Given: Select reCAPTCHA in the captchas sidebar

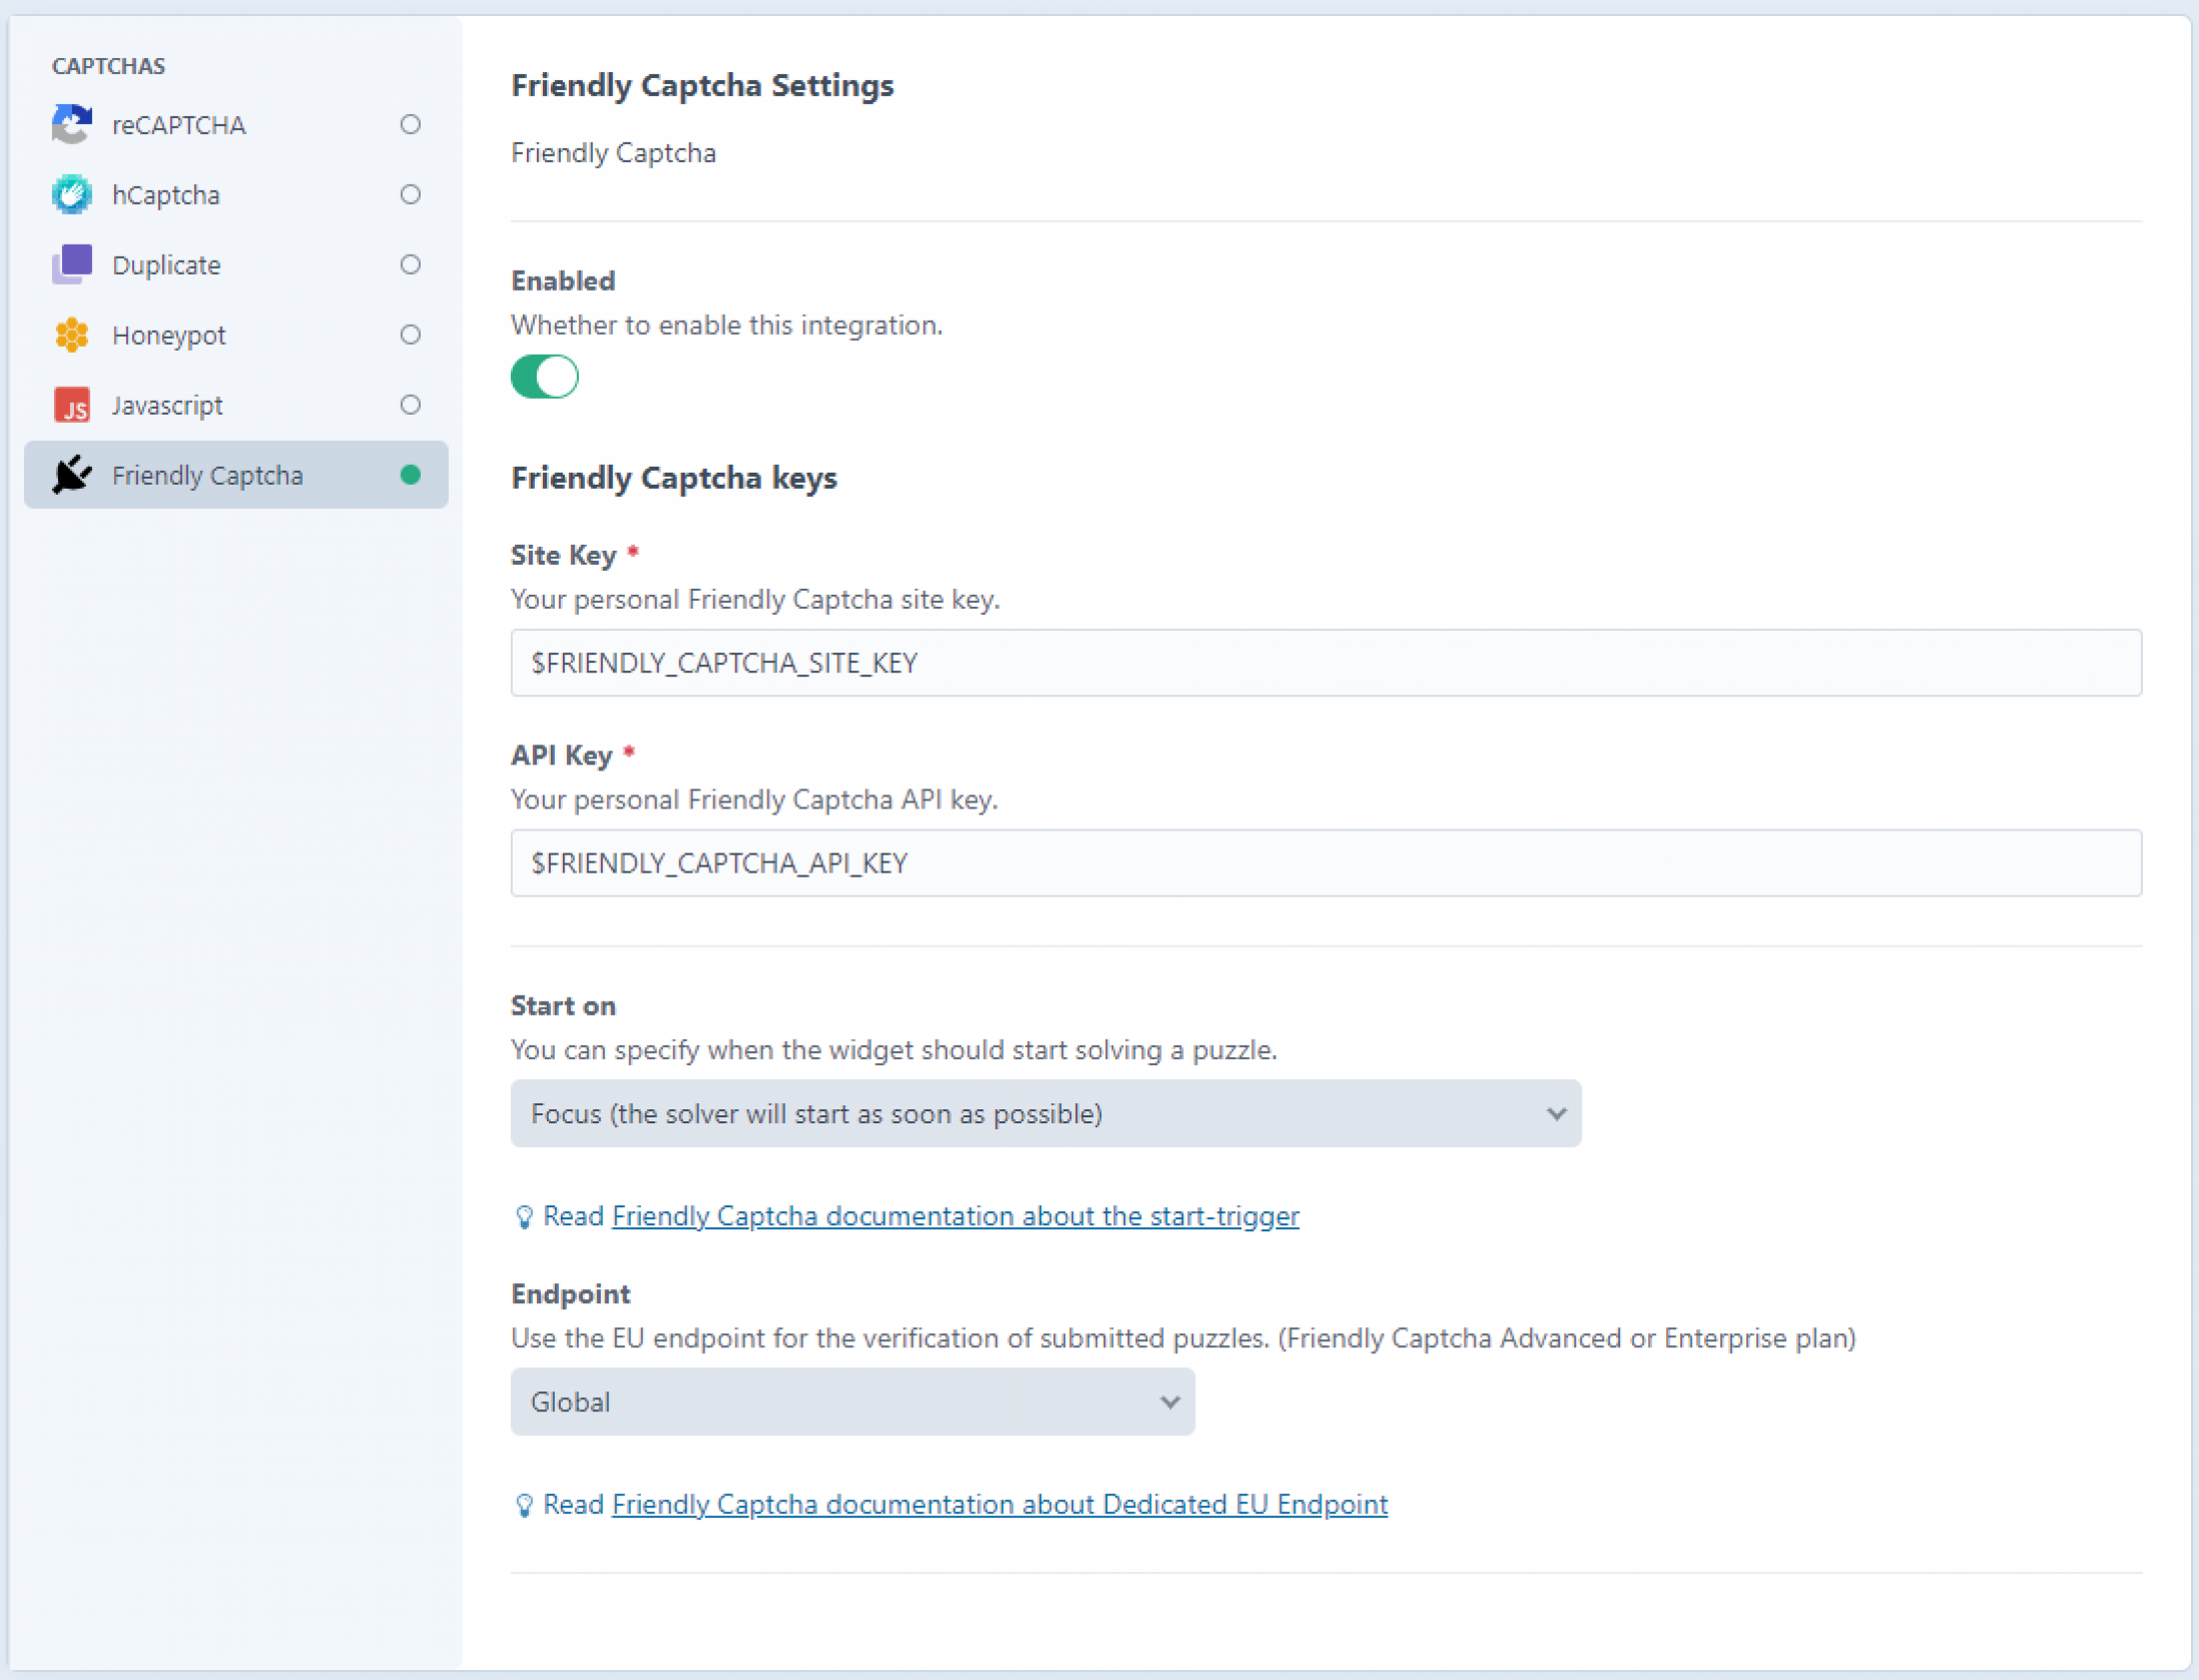Looking at the screenshot, I should coord(236,124).
